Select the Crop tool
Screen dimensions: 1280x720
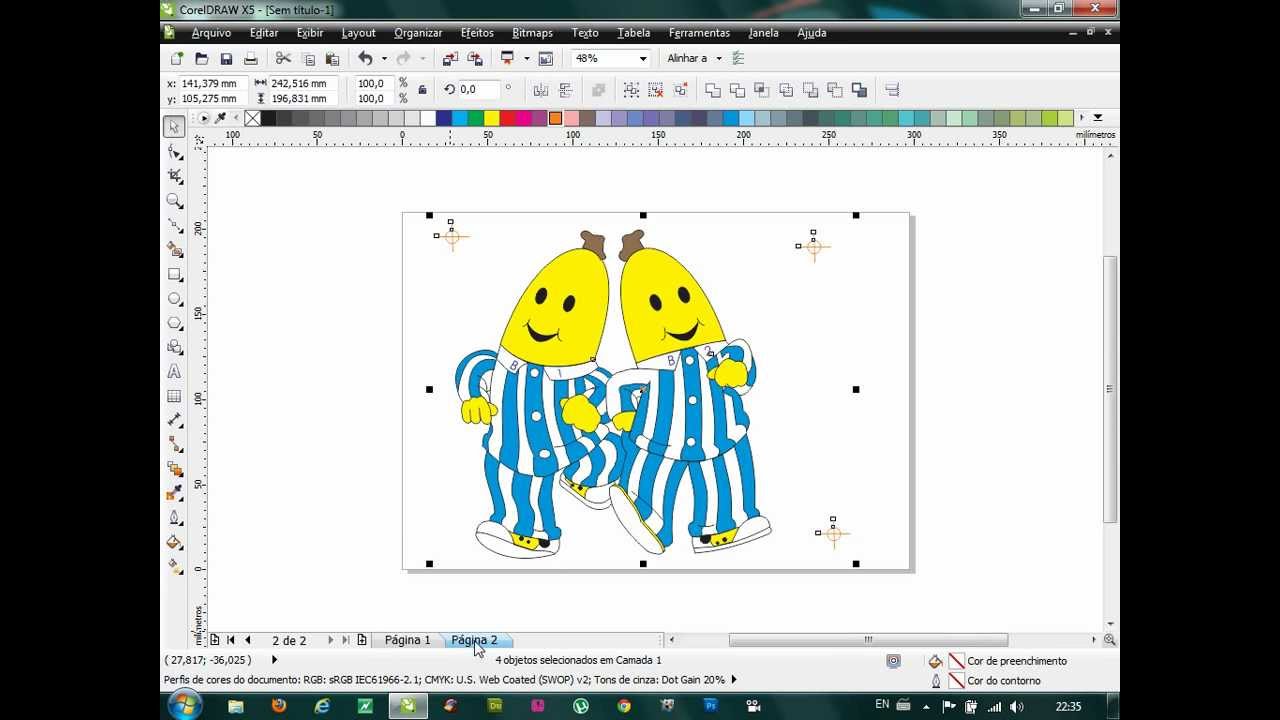pyautogui.click(x=174, y=176)
